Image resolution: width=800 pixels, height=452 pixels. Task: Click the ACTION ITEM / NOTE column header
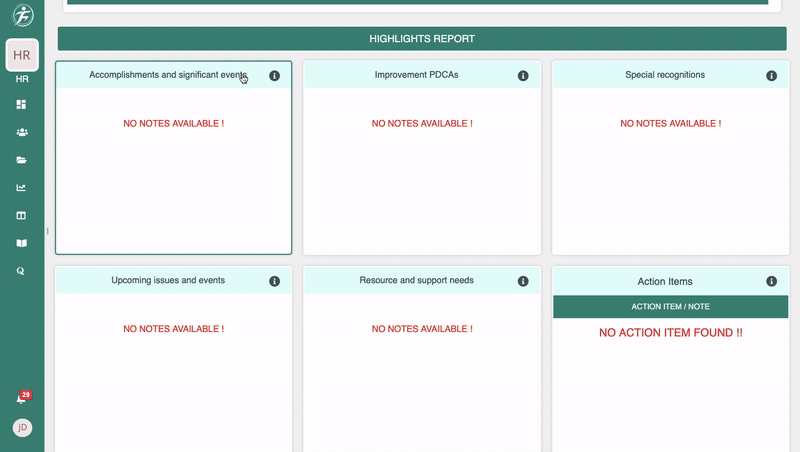[670, 307]
